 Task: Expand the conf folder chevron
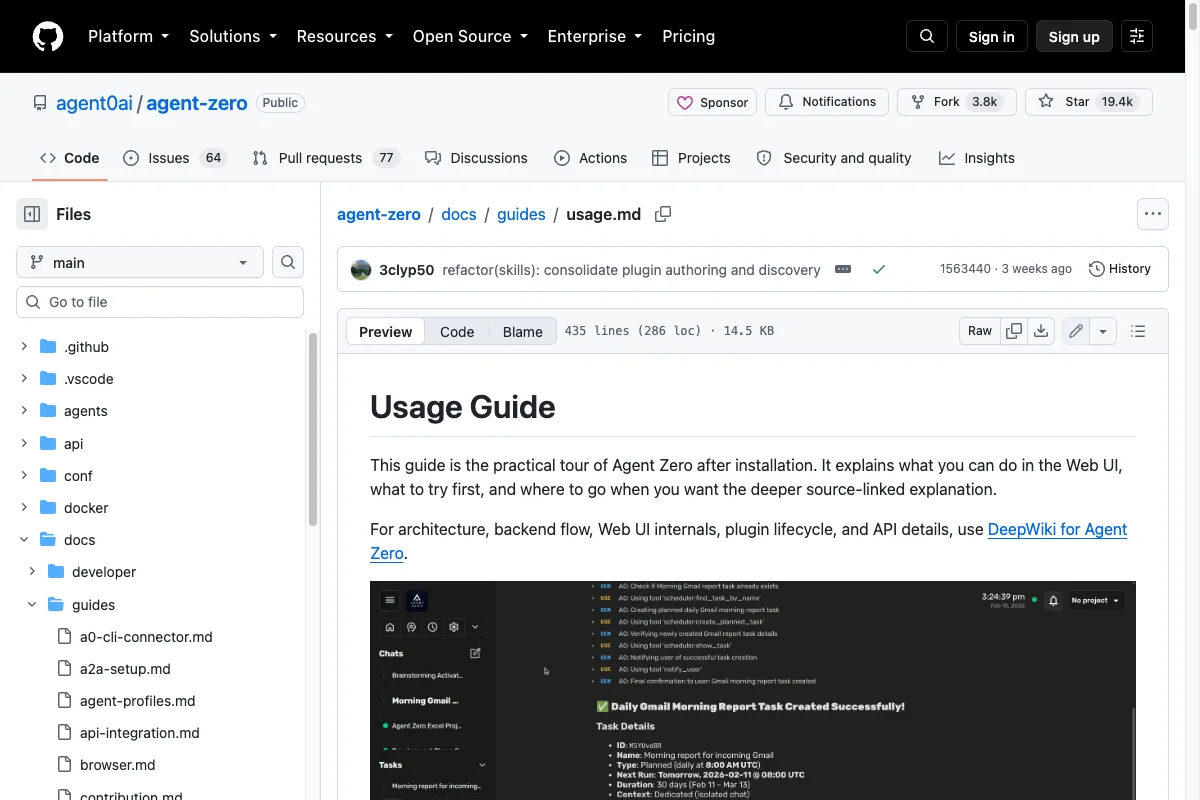click(x=24, y=476)
